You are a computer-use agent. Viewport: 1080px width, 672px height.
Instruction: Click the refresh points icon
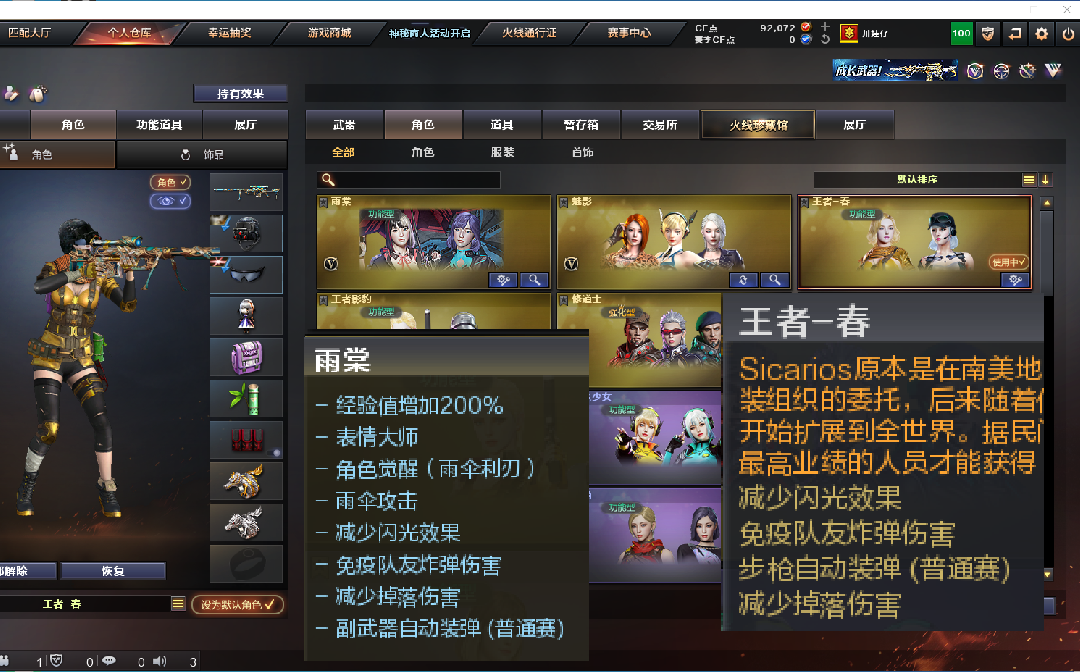825,39
